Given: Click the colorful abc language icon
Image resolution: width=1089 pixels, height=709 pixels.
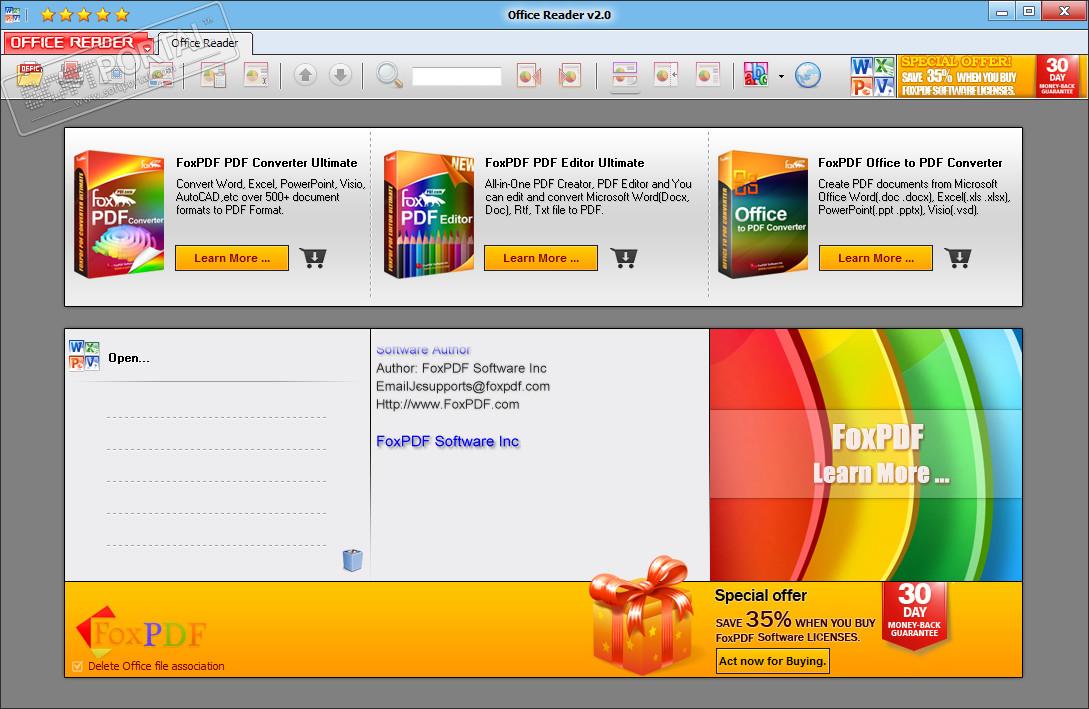Looking at the screenshot, I should tap(756, 74).
